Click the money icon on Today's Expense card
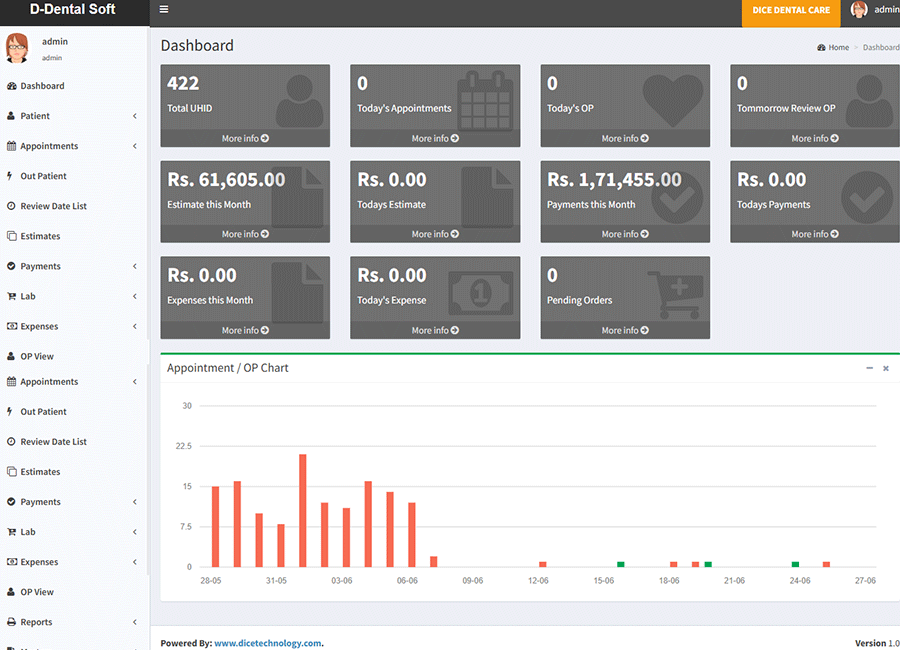Screen dimensions: 900x650 [x=480, y=294]
